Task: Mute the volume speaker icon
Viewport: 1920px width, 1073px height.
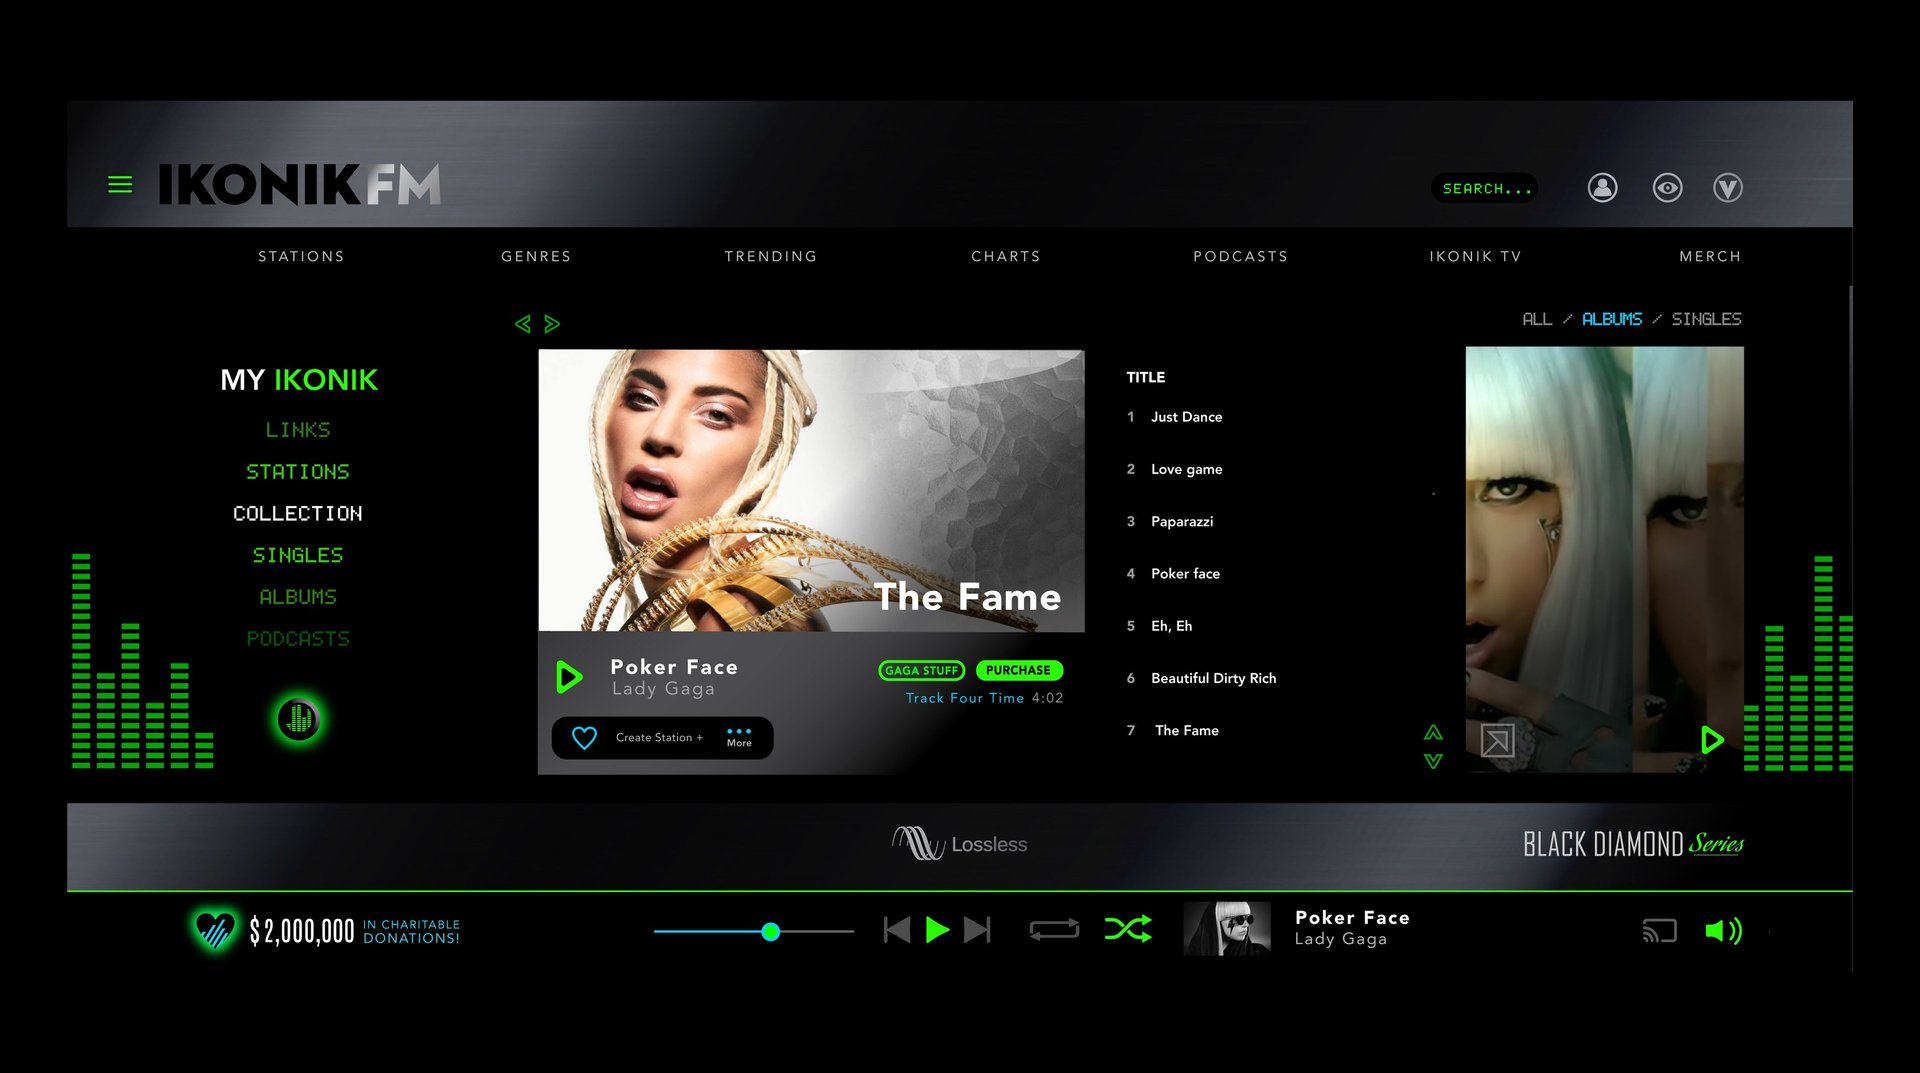Action: pos(1723,931)
